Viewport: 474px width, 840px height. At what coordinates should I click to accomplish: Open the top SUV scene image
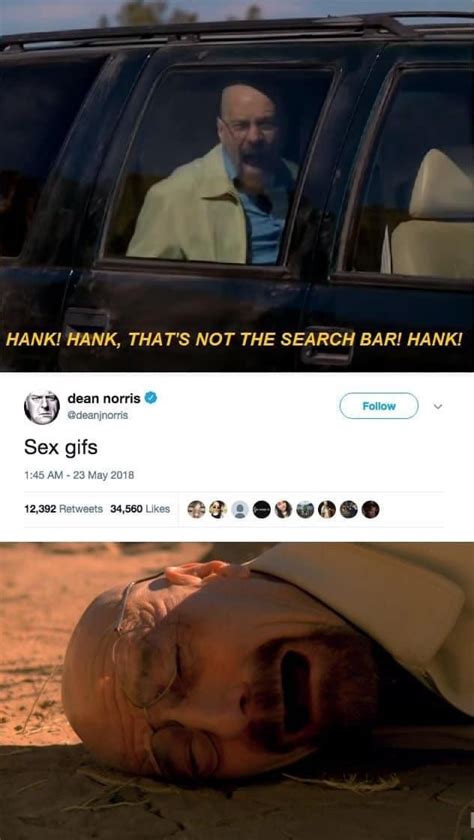click(x=237, y=185)
